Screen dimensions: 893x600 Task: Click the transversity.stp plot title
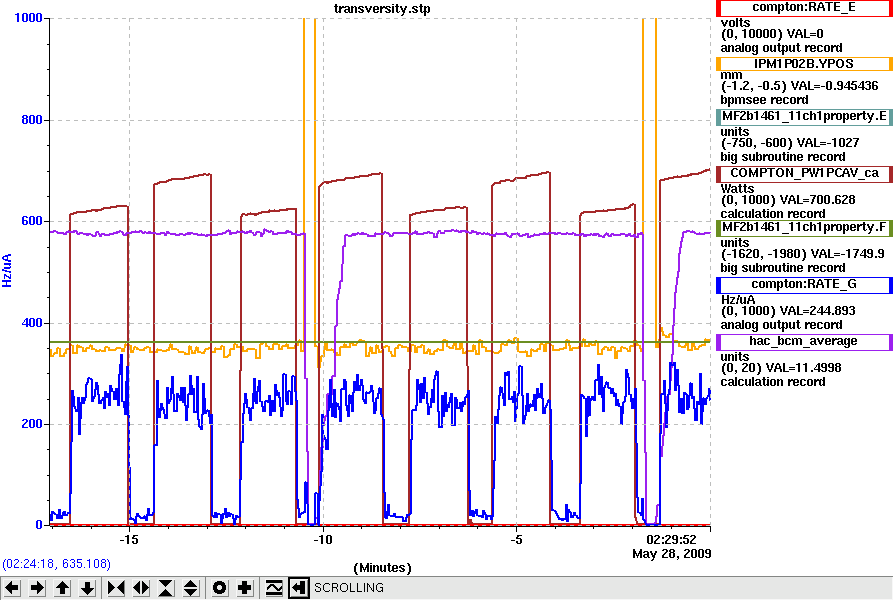(382, 9)
